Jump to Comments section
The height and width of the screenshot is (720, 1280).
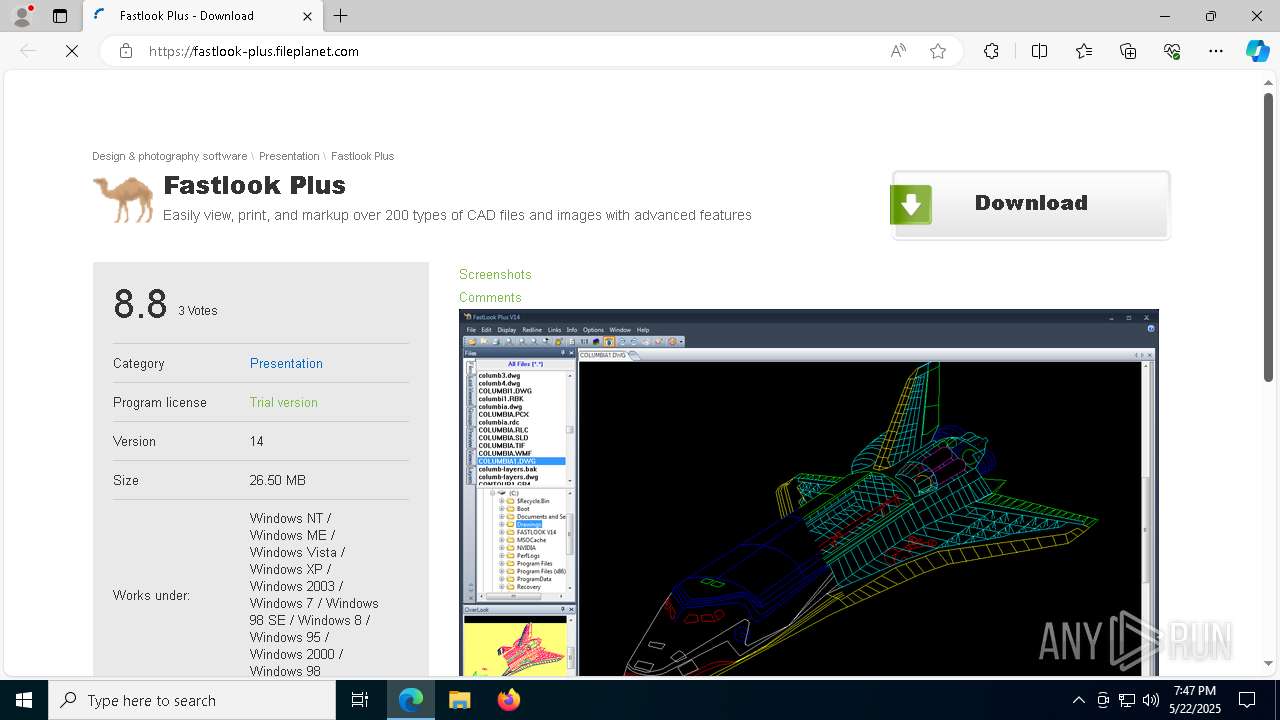pos(490,297)
